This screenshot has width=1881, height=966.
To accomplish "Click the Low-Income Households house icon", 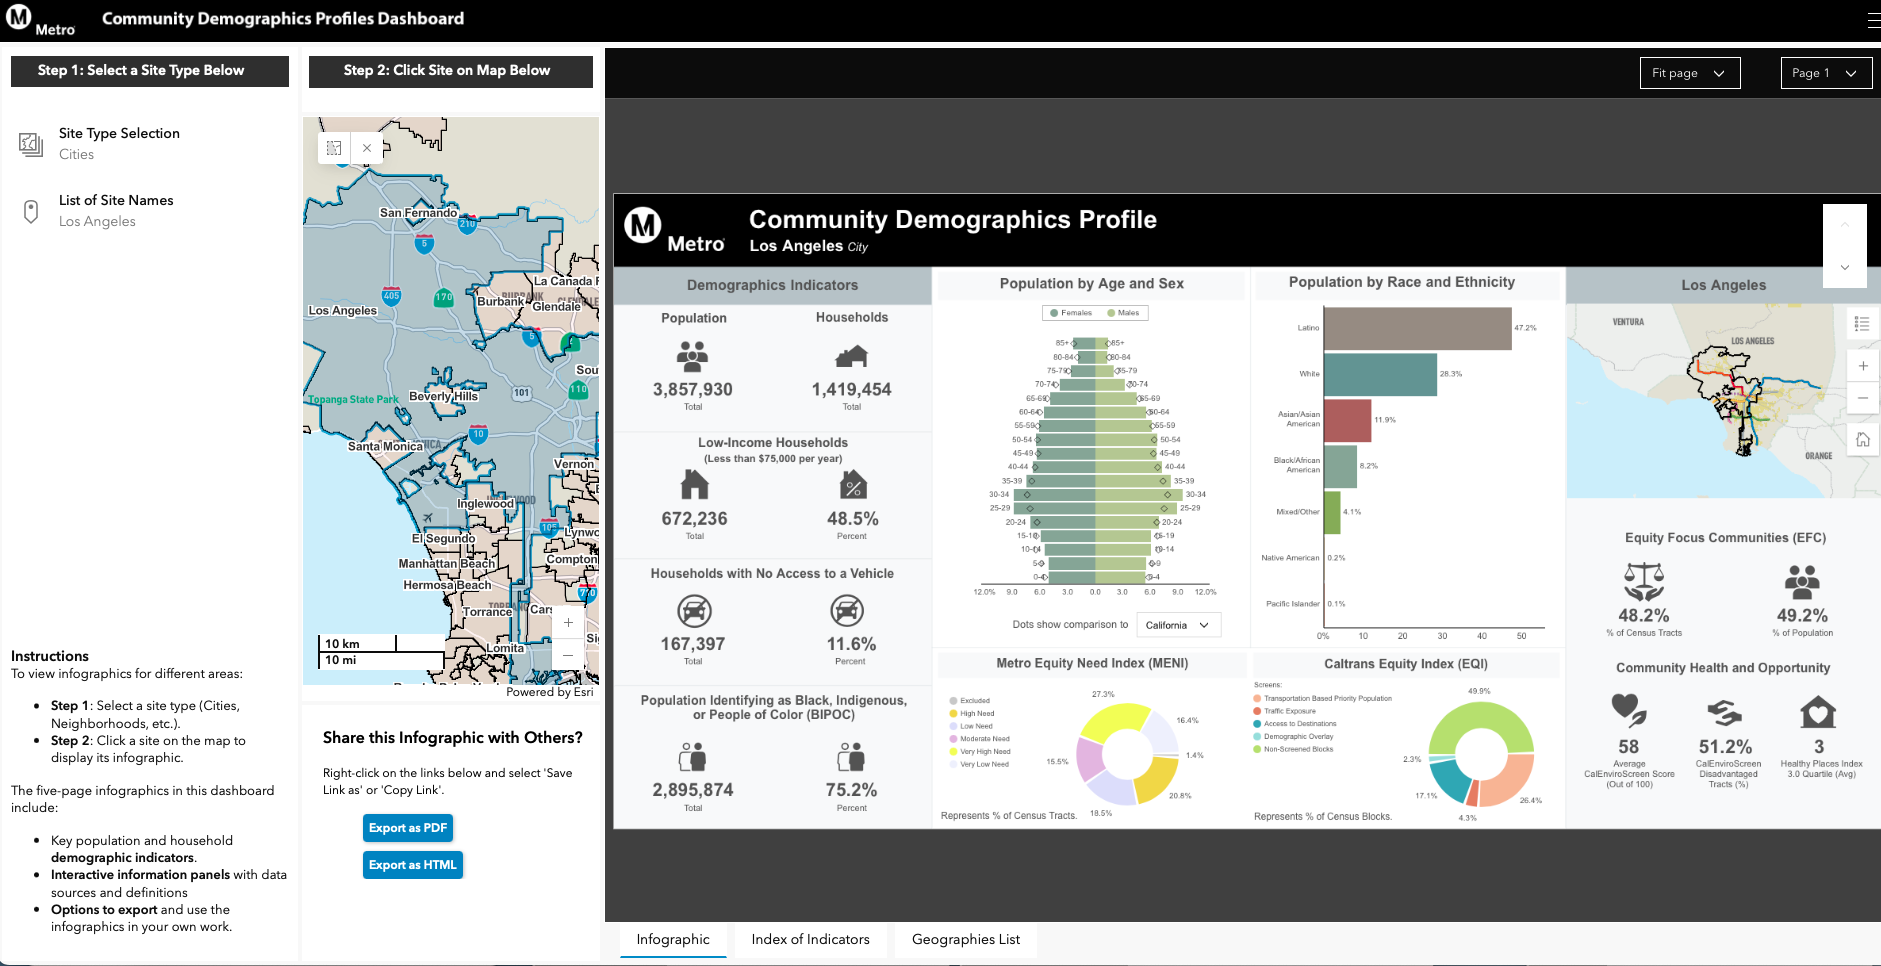I will [x=694, y=484].
